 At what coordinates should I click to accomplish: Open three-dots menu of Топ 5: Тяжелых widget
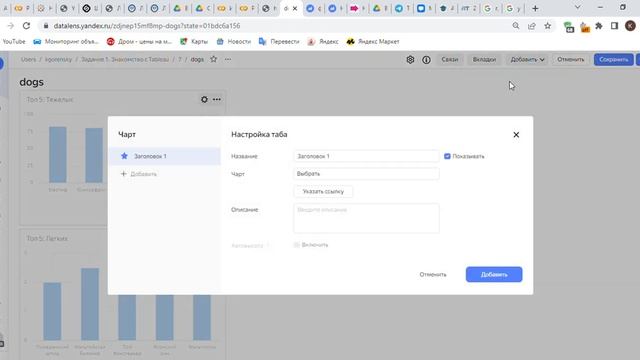(217, 99)
